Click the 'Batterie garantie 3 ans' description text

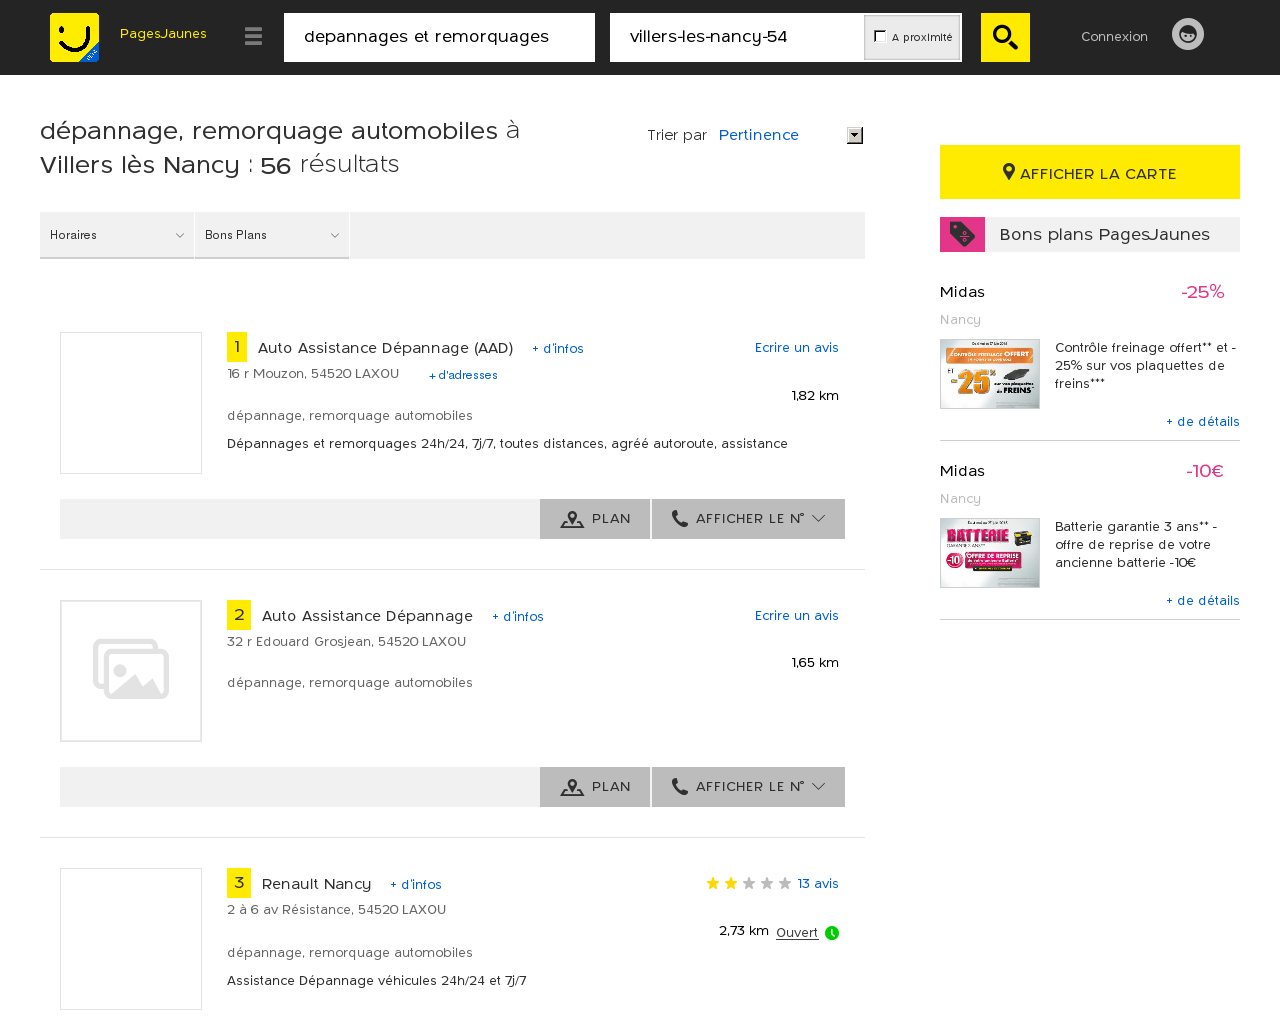coord(1136,545)
